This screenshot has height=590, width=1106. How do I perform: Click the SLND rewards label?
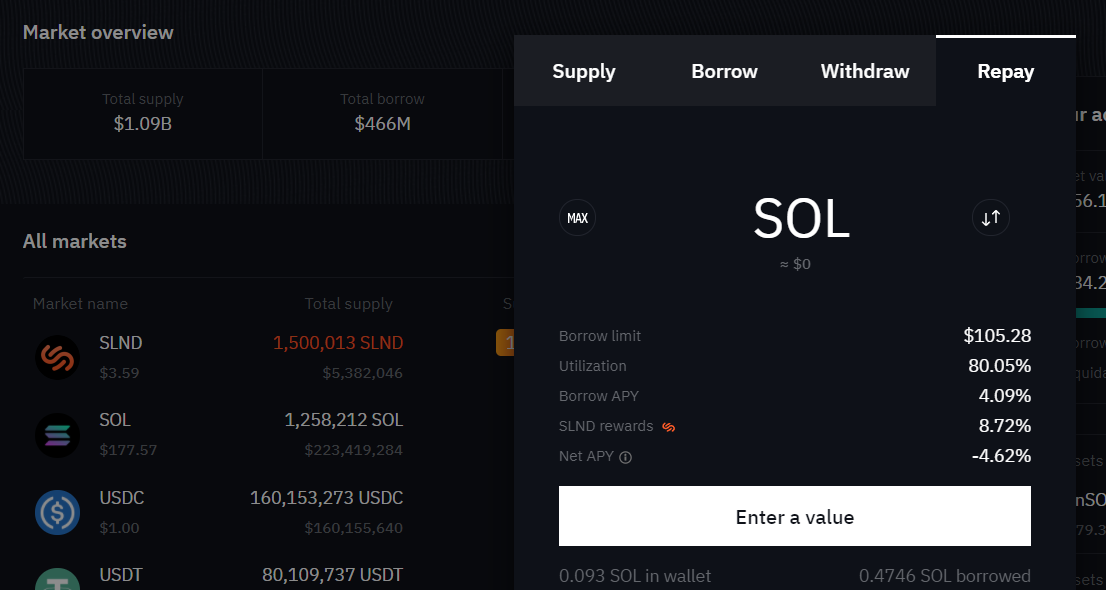click(606, 426)
